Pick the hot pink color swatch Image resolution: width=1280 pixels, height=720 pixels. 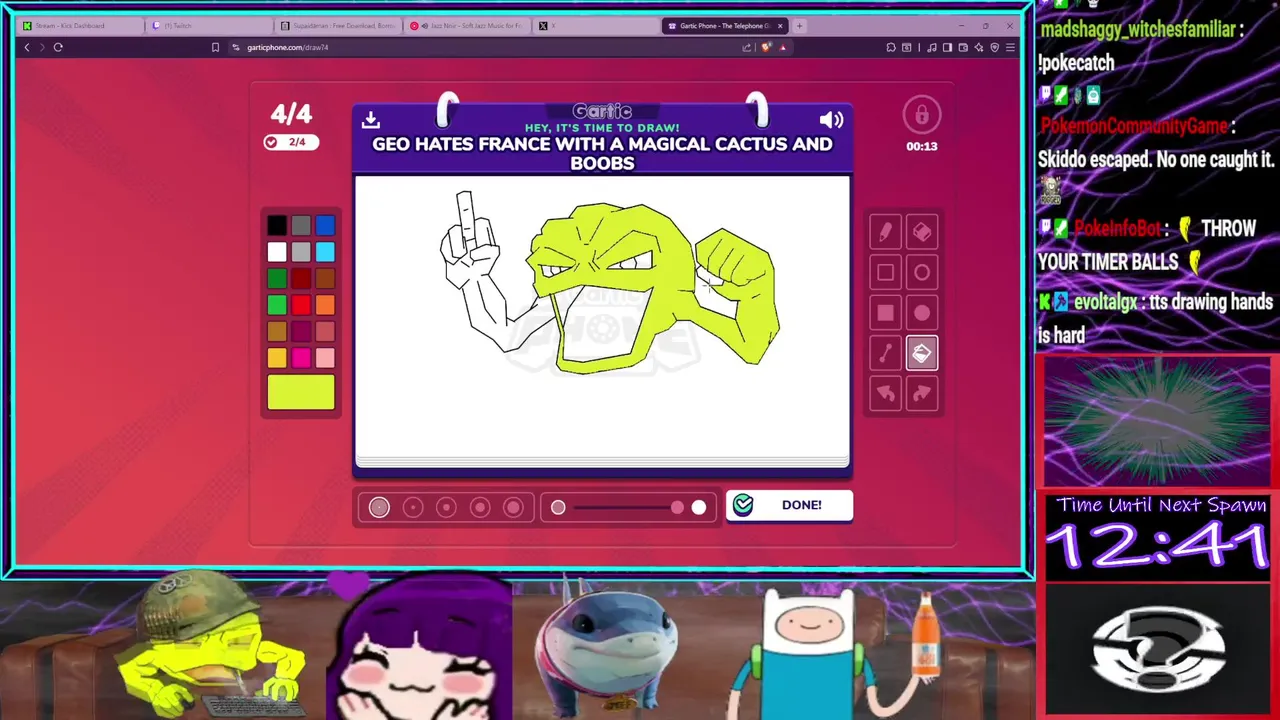(x=301, y=358)
